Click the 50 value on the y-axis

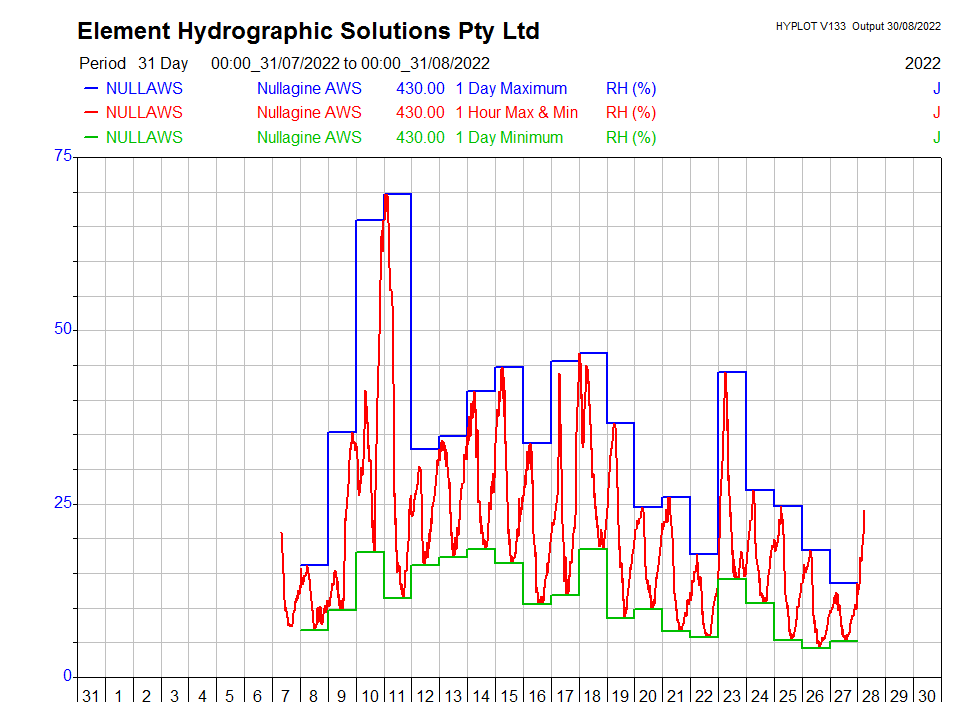coord(63,330)
